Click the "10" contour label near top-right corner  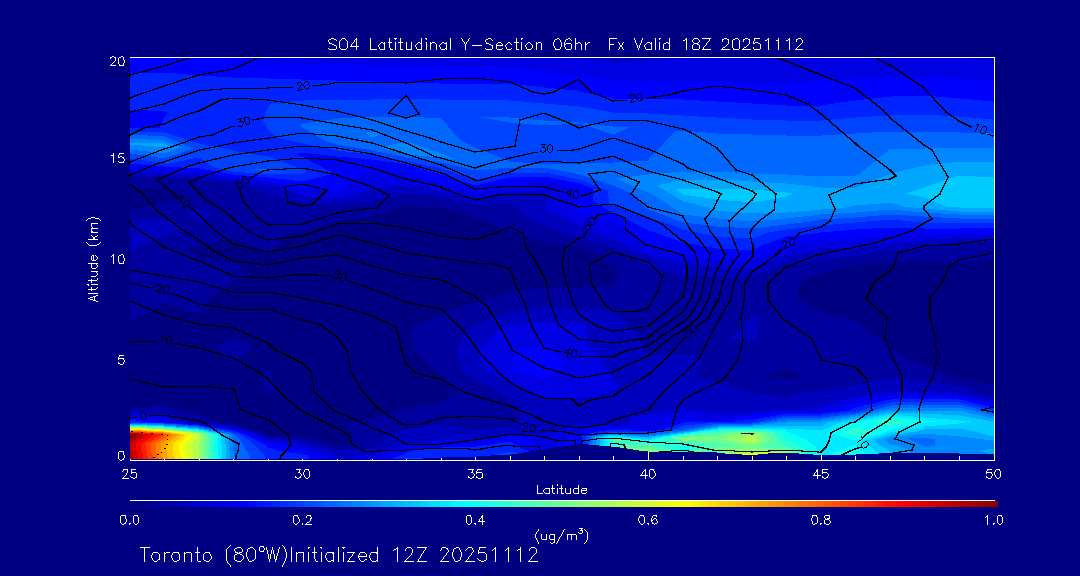[x=979, y=129]
